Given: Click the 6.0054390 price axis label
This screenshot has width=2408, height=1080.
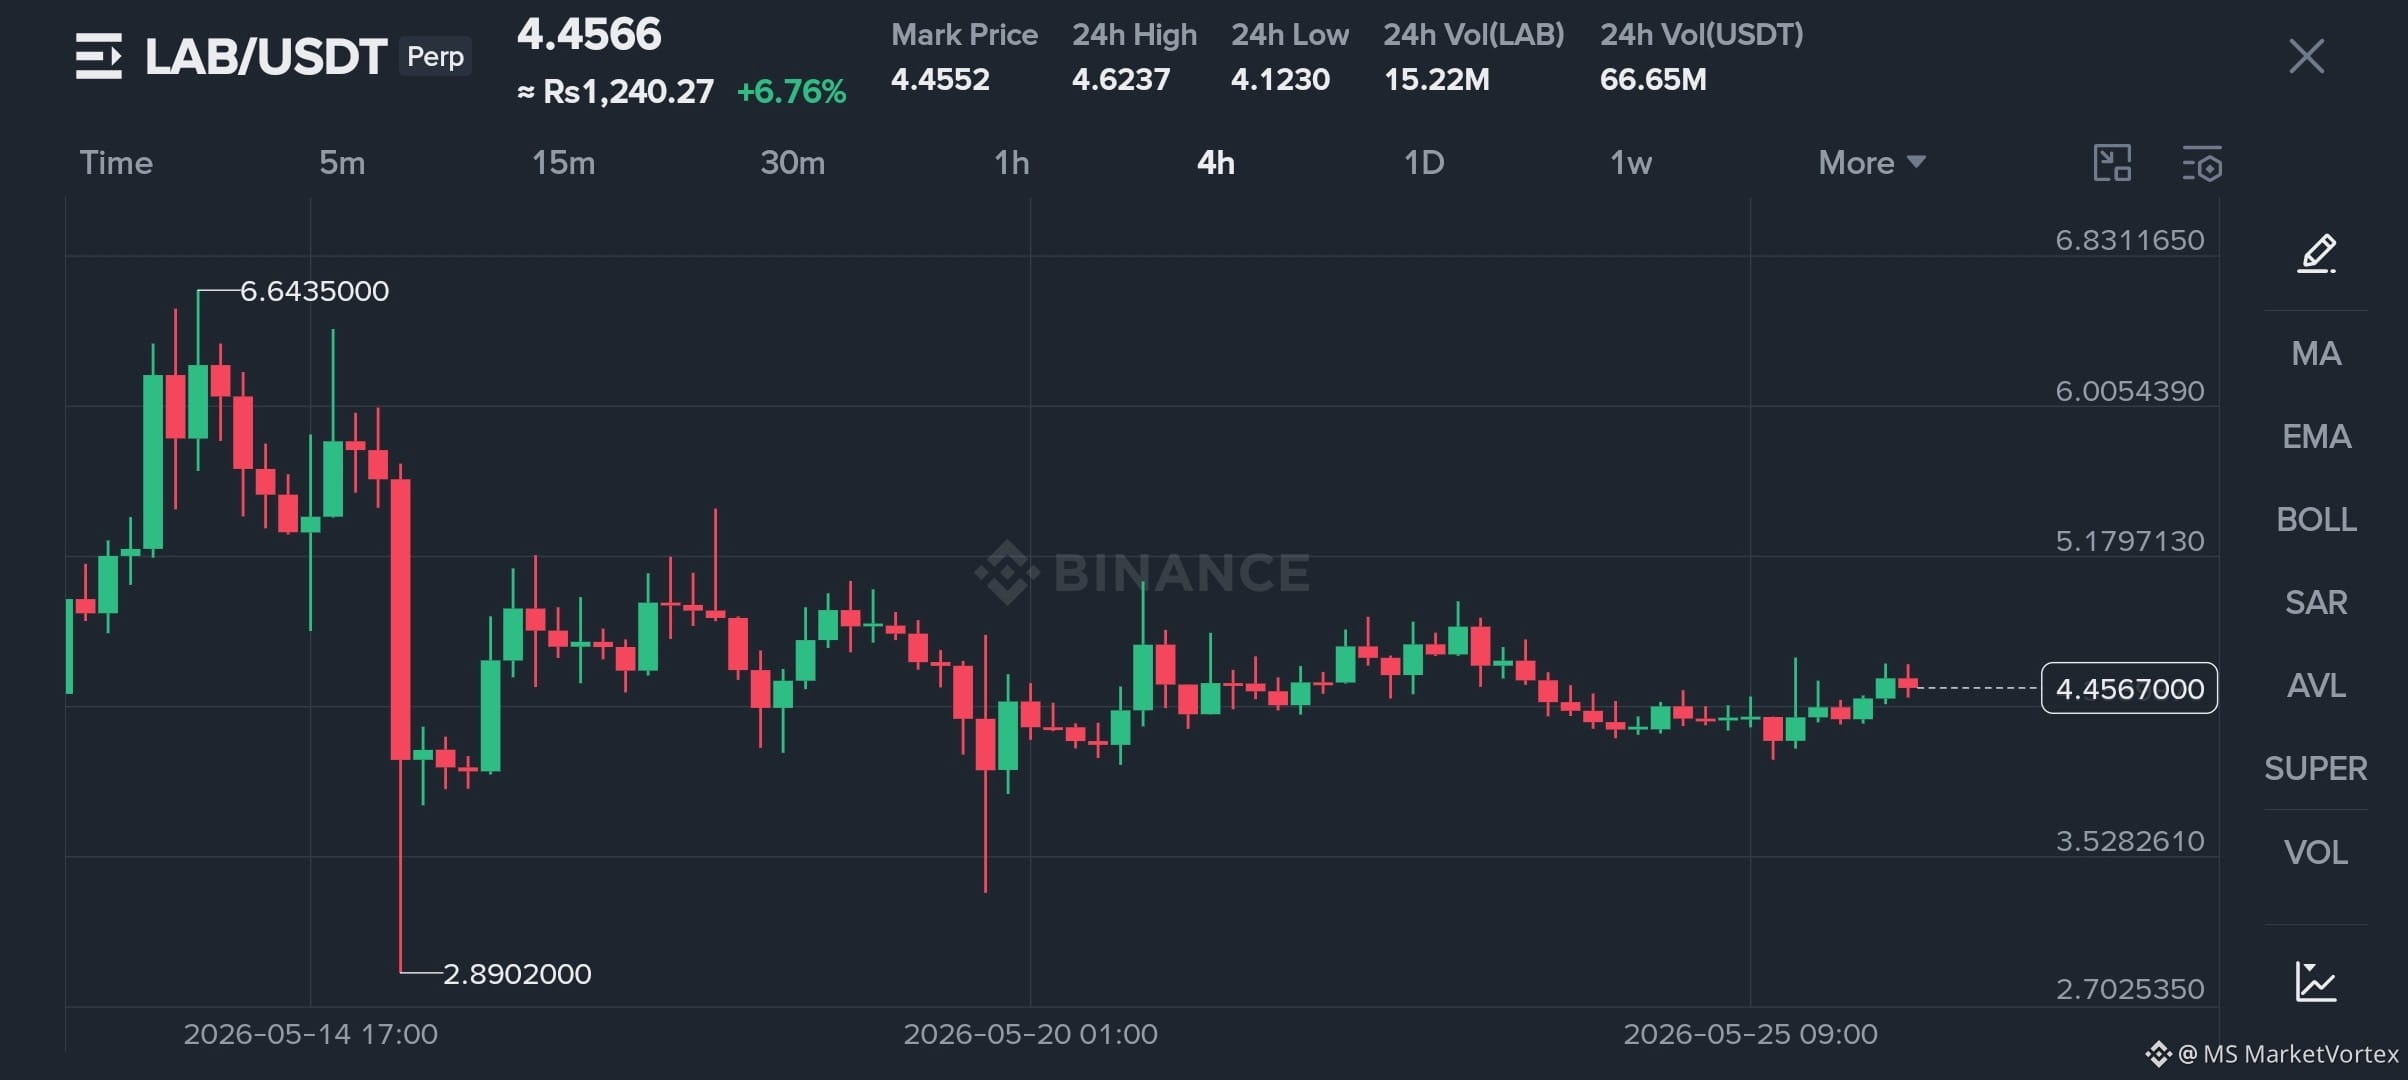Looking at the screenshot, I should tap(2130, 391).
